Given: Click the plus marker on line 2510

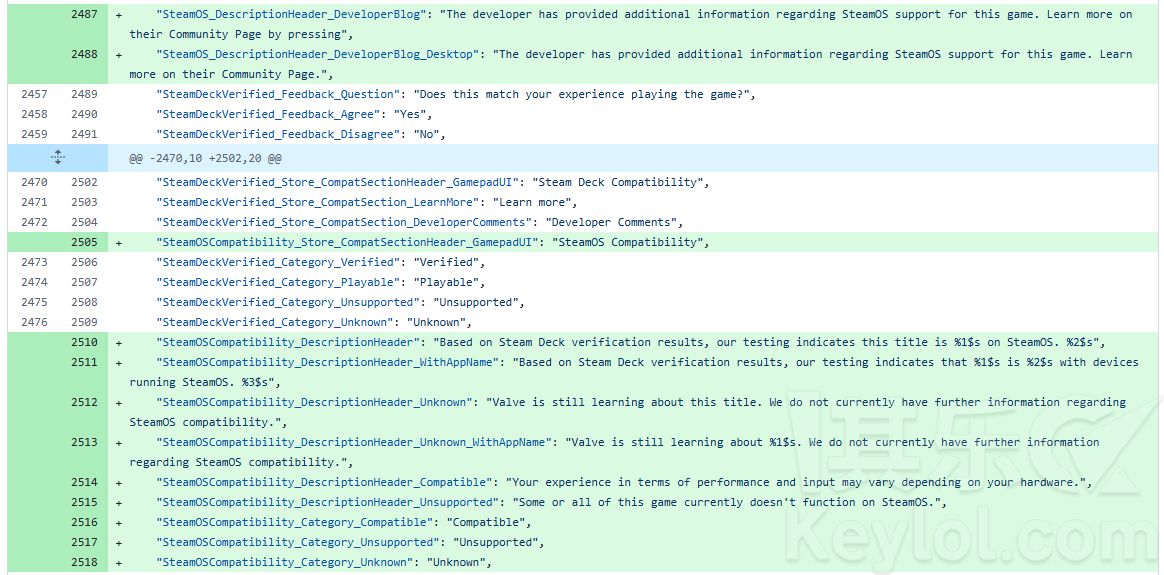Looking at the screenshot, I should (x=119, y=343).
